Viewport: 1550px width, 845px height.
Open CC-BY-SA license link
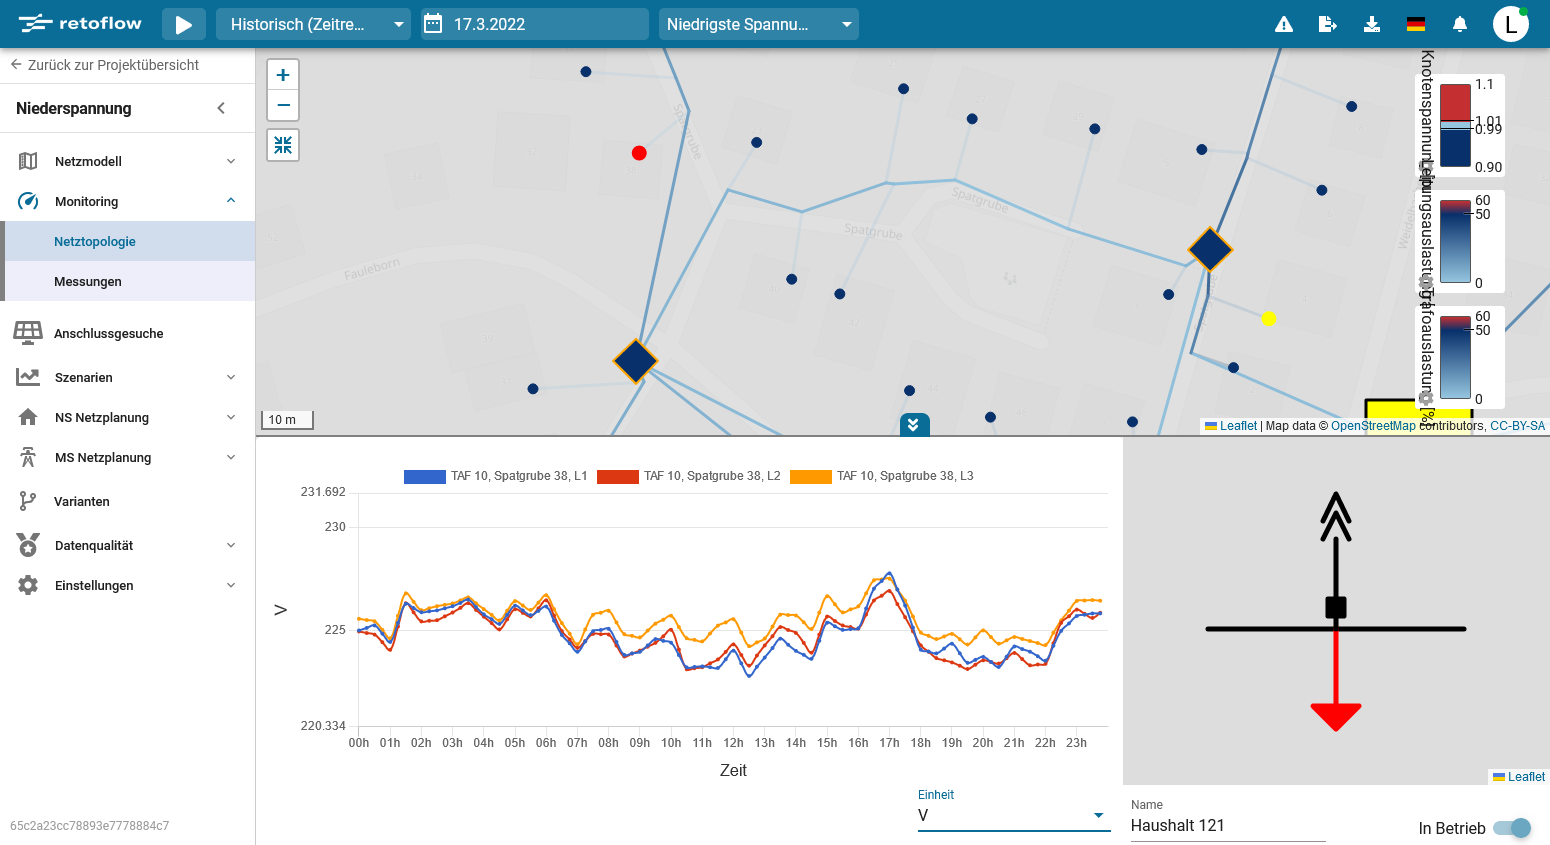1517,426
